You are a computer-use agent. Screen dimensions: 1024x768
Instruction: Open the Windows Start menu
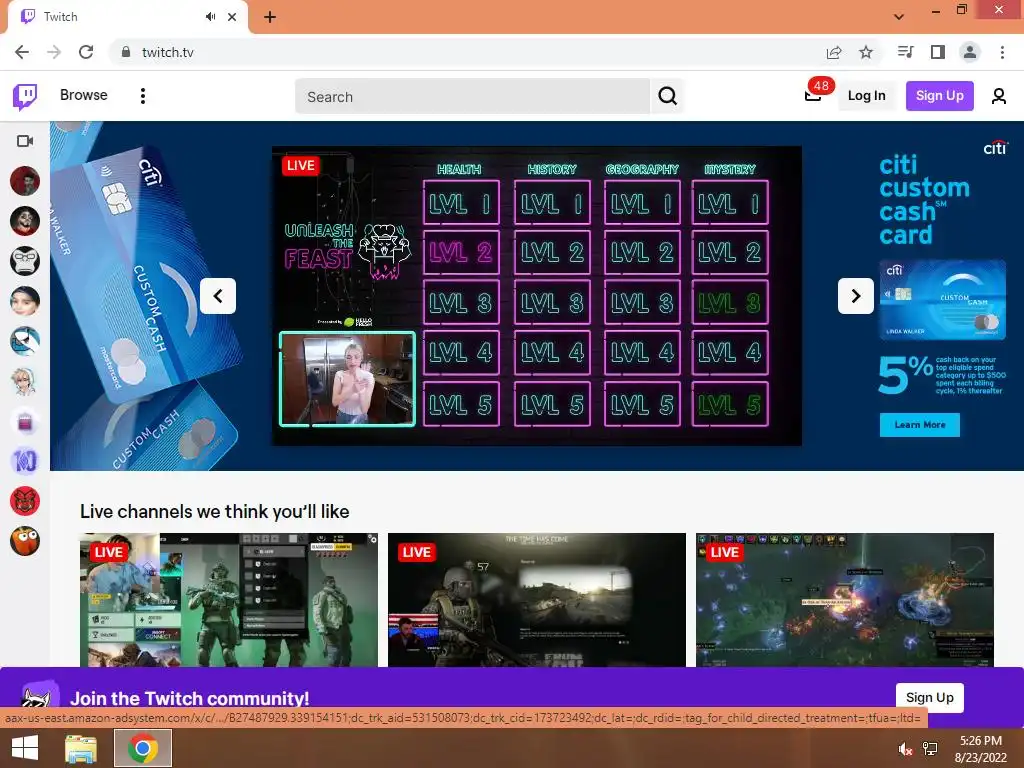[x=25, y=748]
